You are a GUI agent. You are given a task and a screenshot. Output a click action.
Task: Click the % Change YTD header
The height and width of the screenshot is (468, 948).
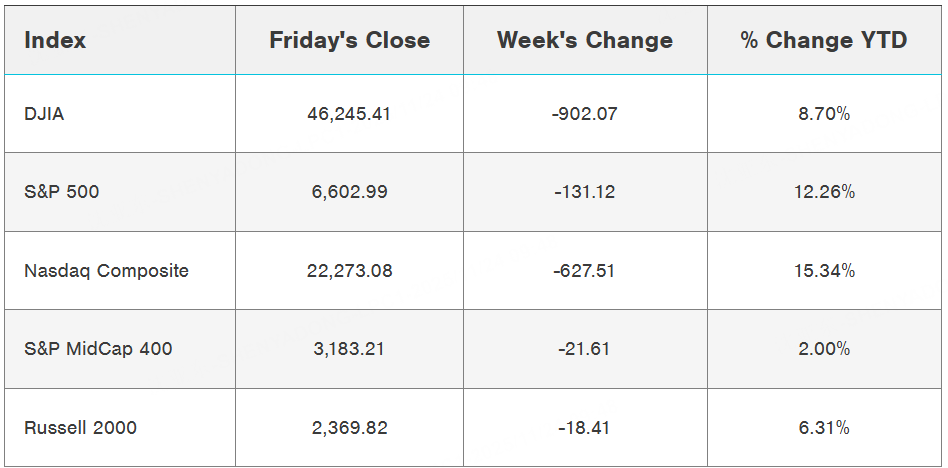(824, 41)
